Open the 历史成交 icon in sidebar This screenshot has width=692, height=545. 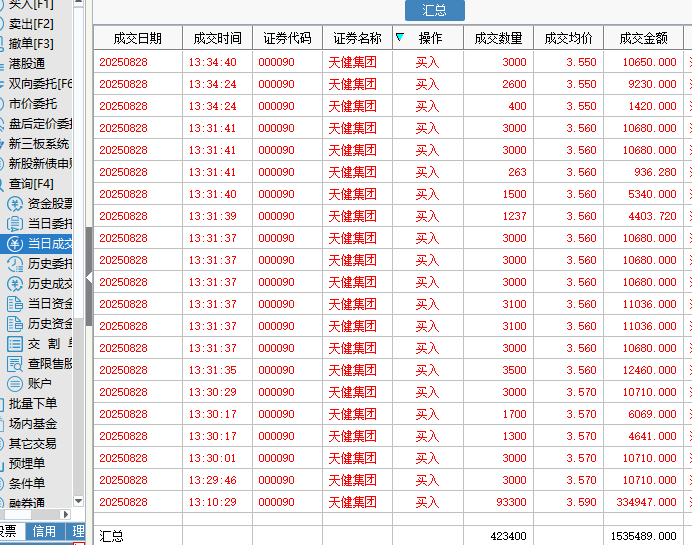(15, 284)
